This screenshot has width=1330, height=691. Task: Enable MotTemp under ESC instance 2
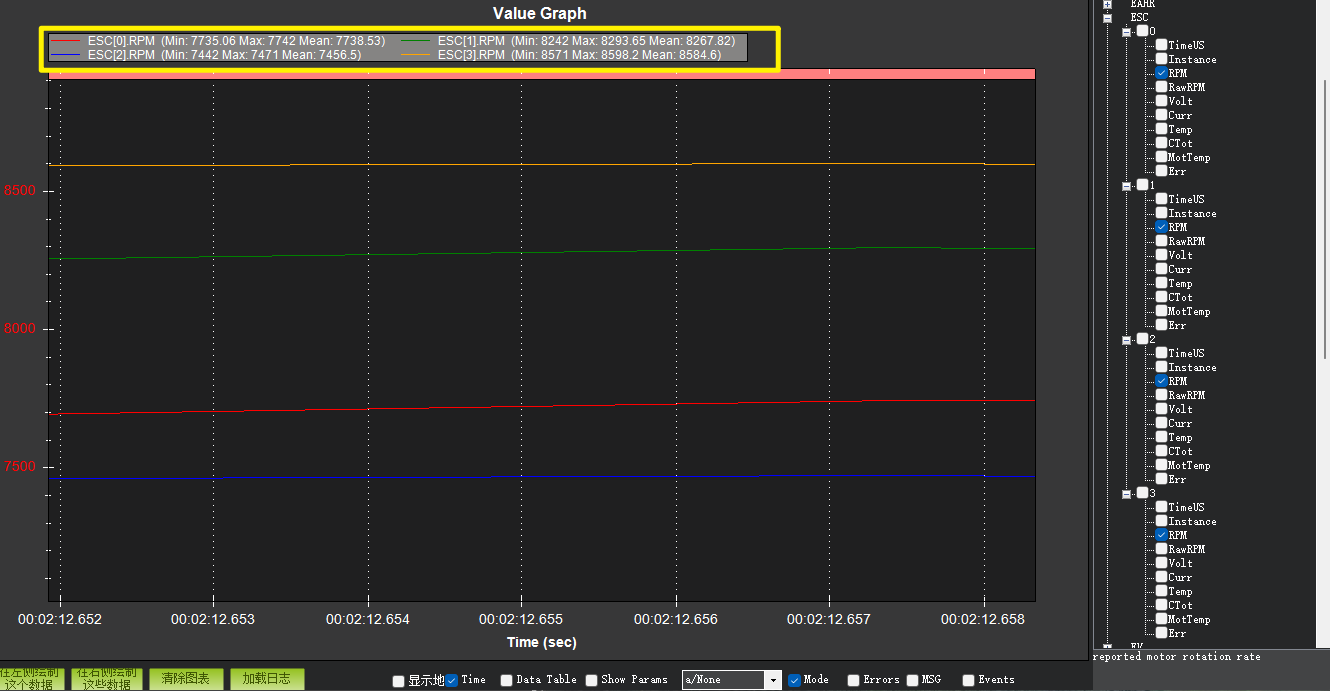click(1161, 465)
